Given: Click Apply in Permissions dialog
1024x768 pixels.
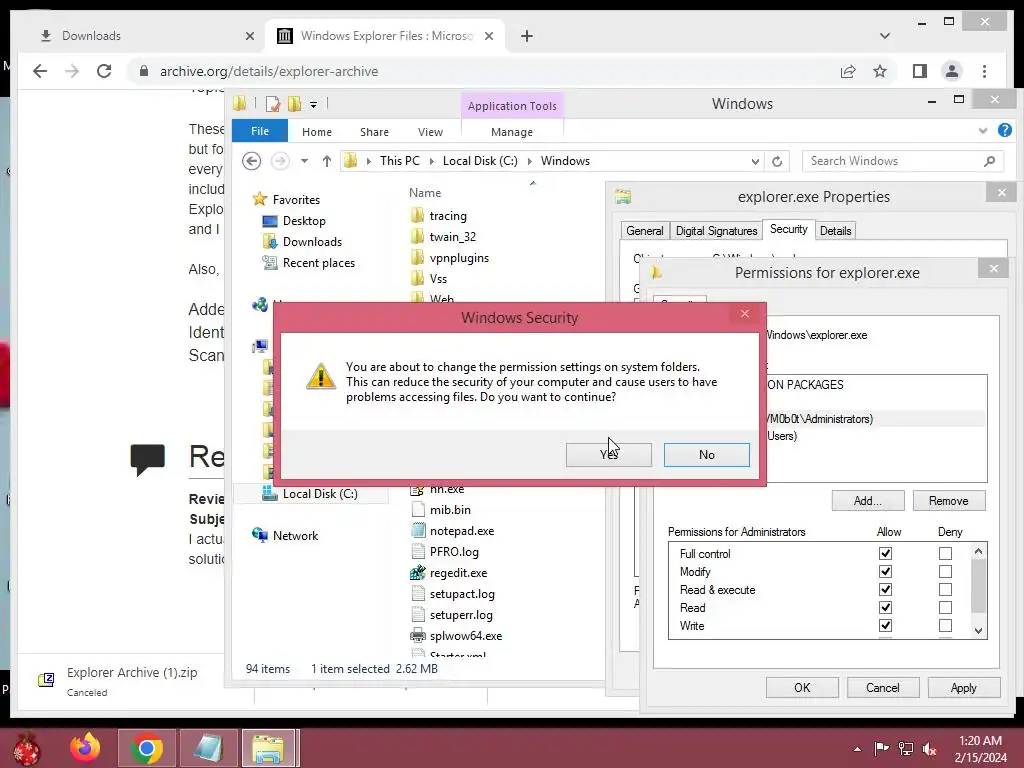Looking at the screenshot, I should pos(964,688).
